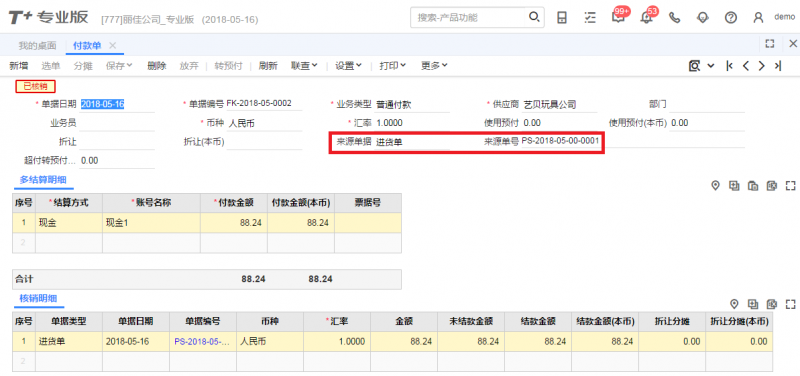Jump to last record icon
The width and height of the screenshot is (800, 376).
pos(778,66)
